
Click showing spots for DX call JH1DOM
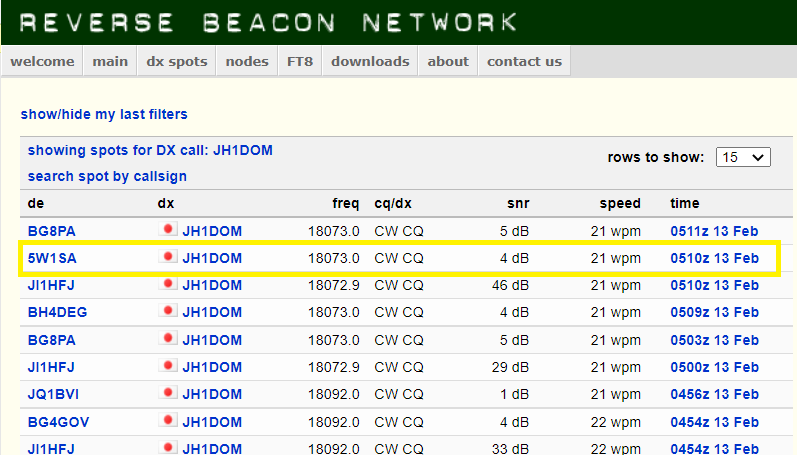click(150, 150)
